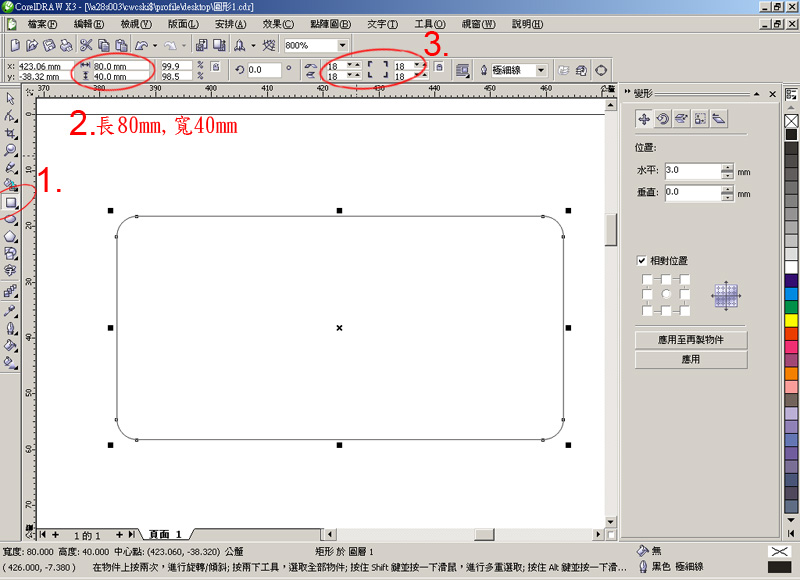
Task: Click the New document icon
Action: coord(15,45)
